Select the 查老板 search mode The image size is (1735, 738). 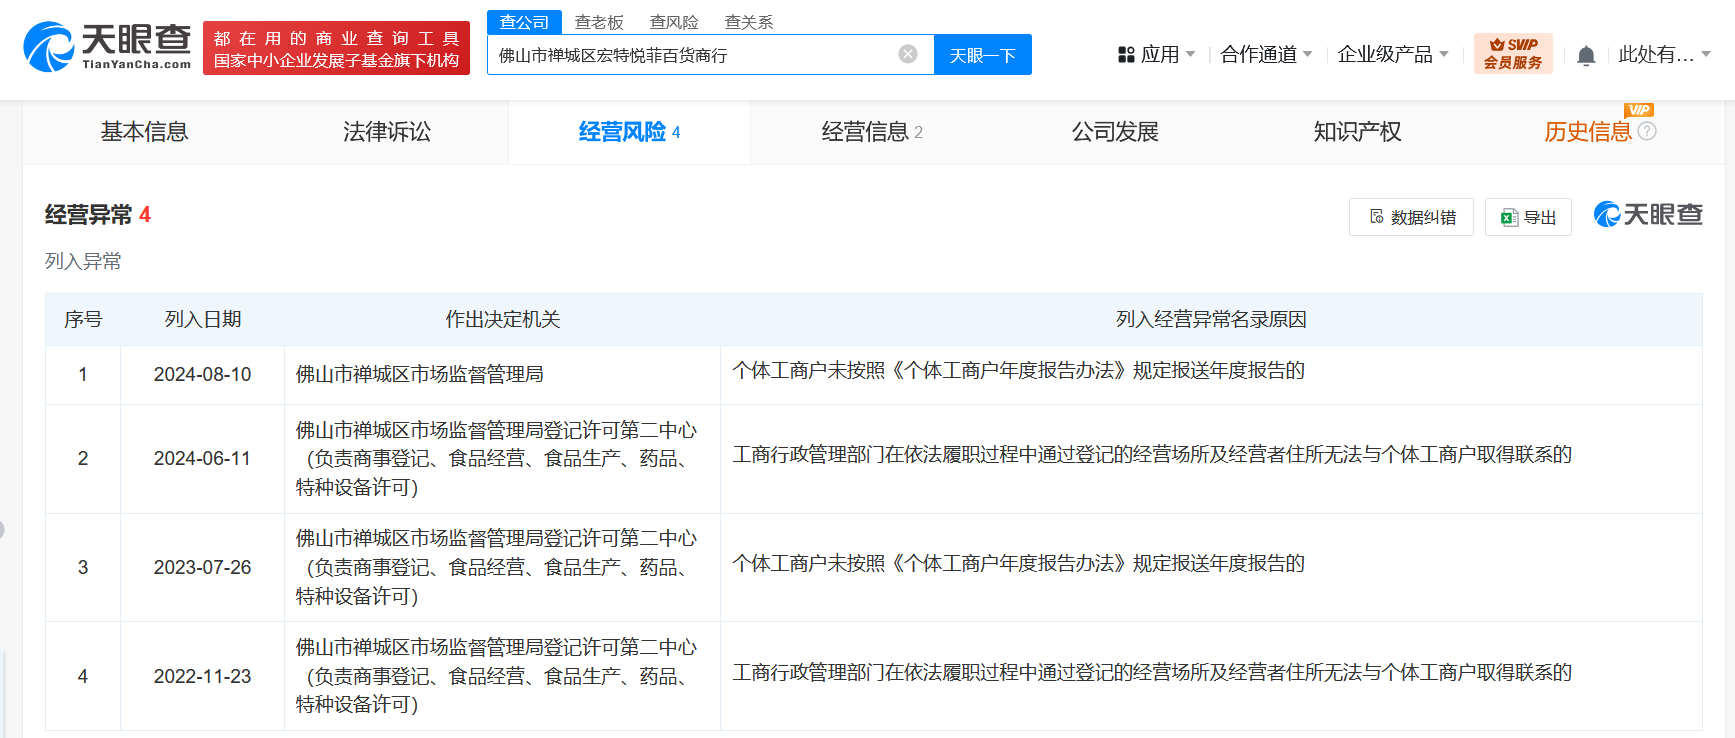point(599,22)
